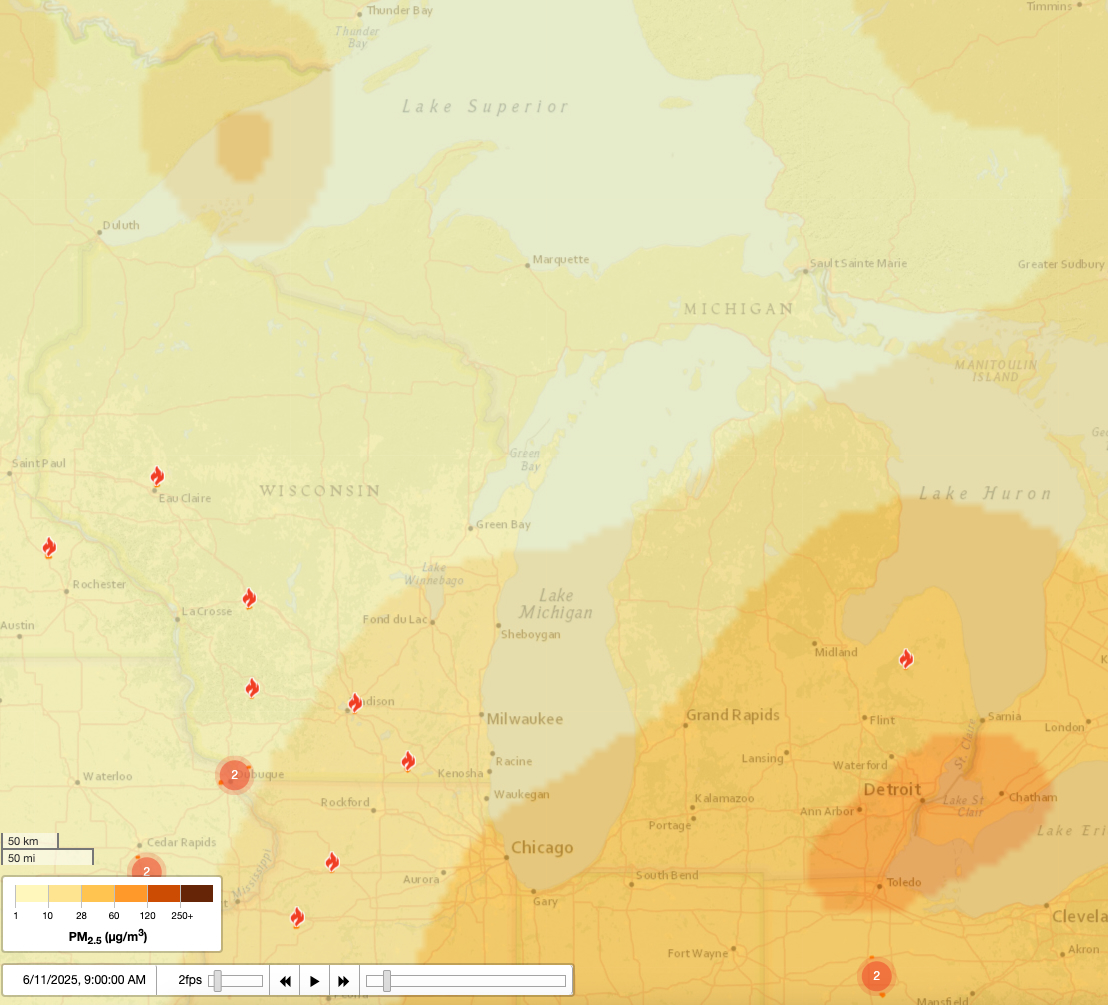Open the fire marker near Madison
The width and height of the screenshot is (1108, 1005).
[355, 703]
